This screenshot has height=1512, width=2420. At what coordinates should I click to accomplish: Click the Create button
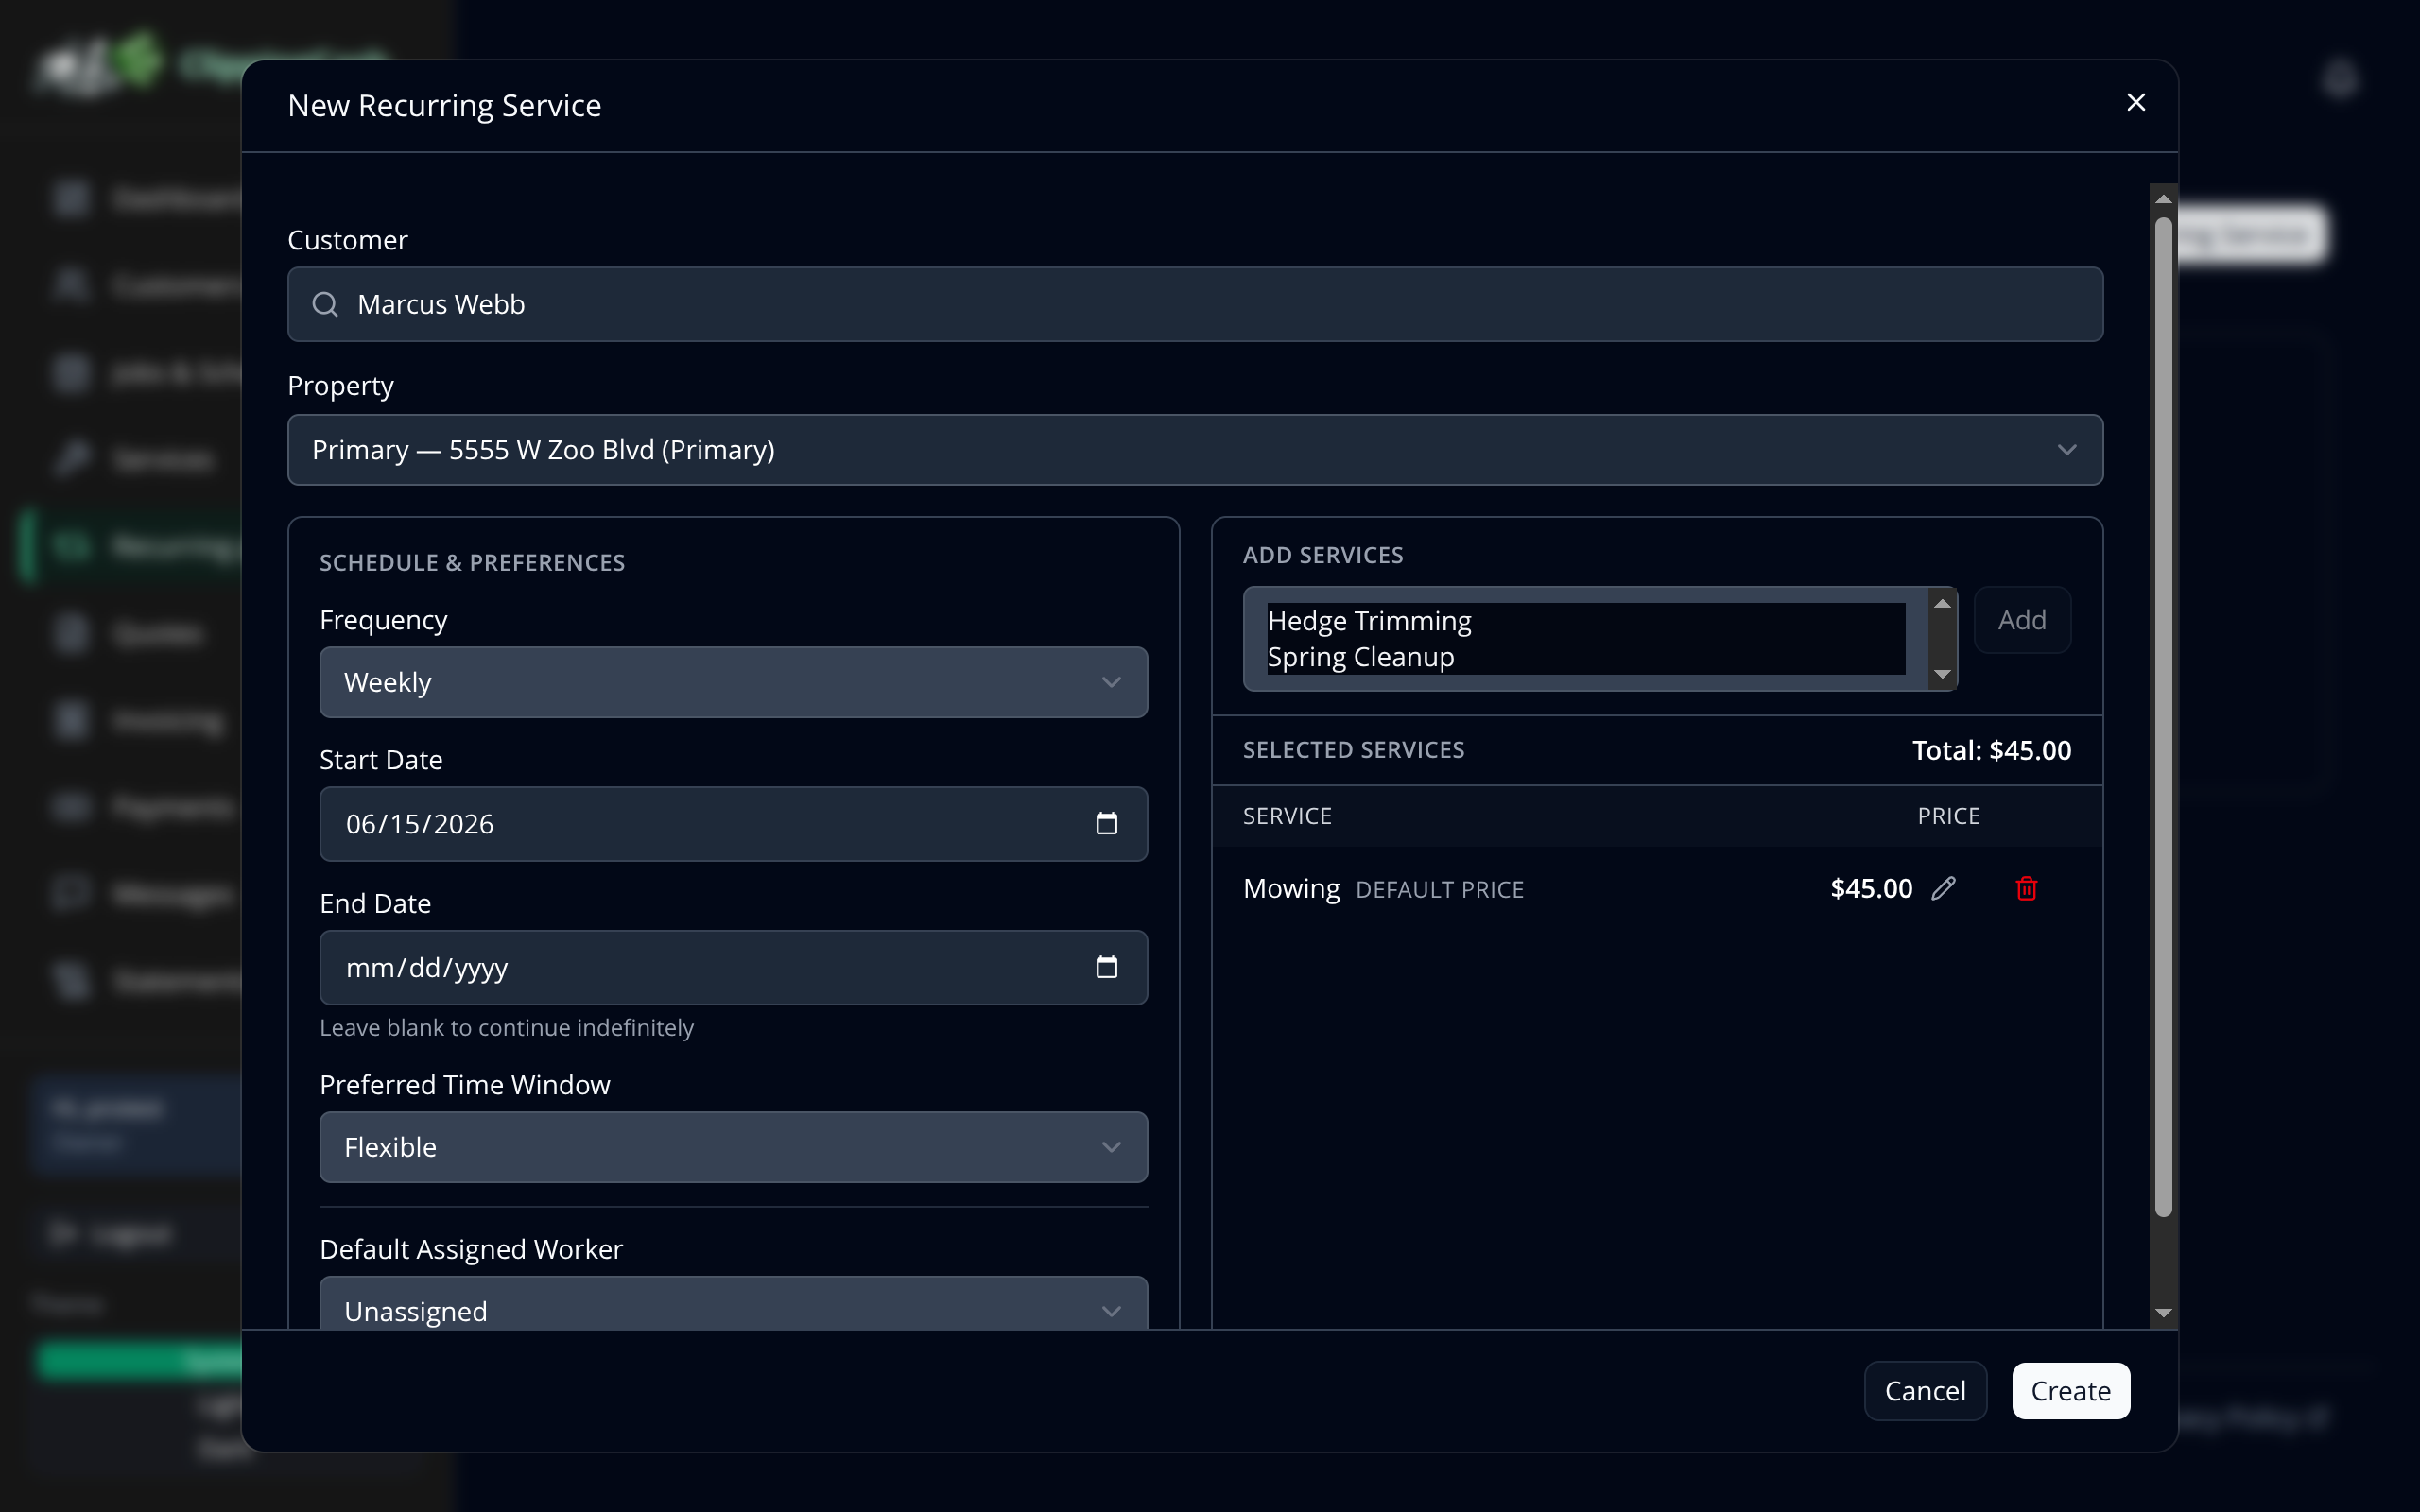[2070, 1391]
